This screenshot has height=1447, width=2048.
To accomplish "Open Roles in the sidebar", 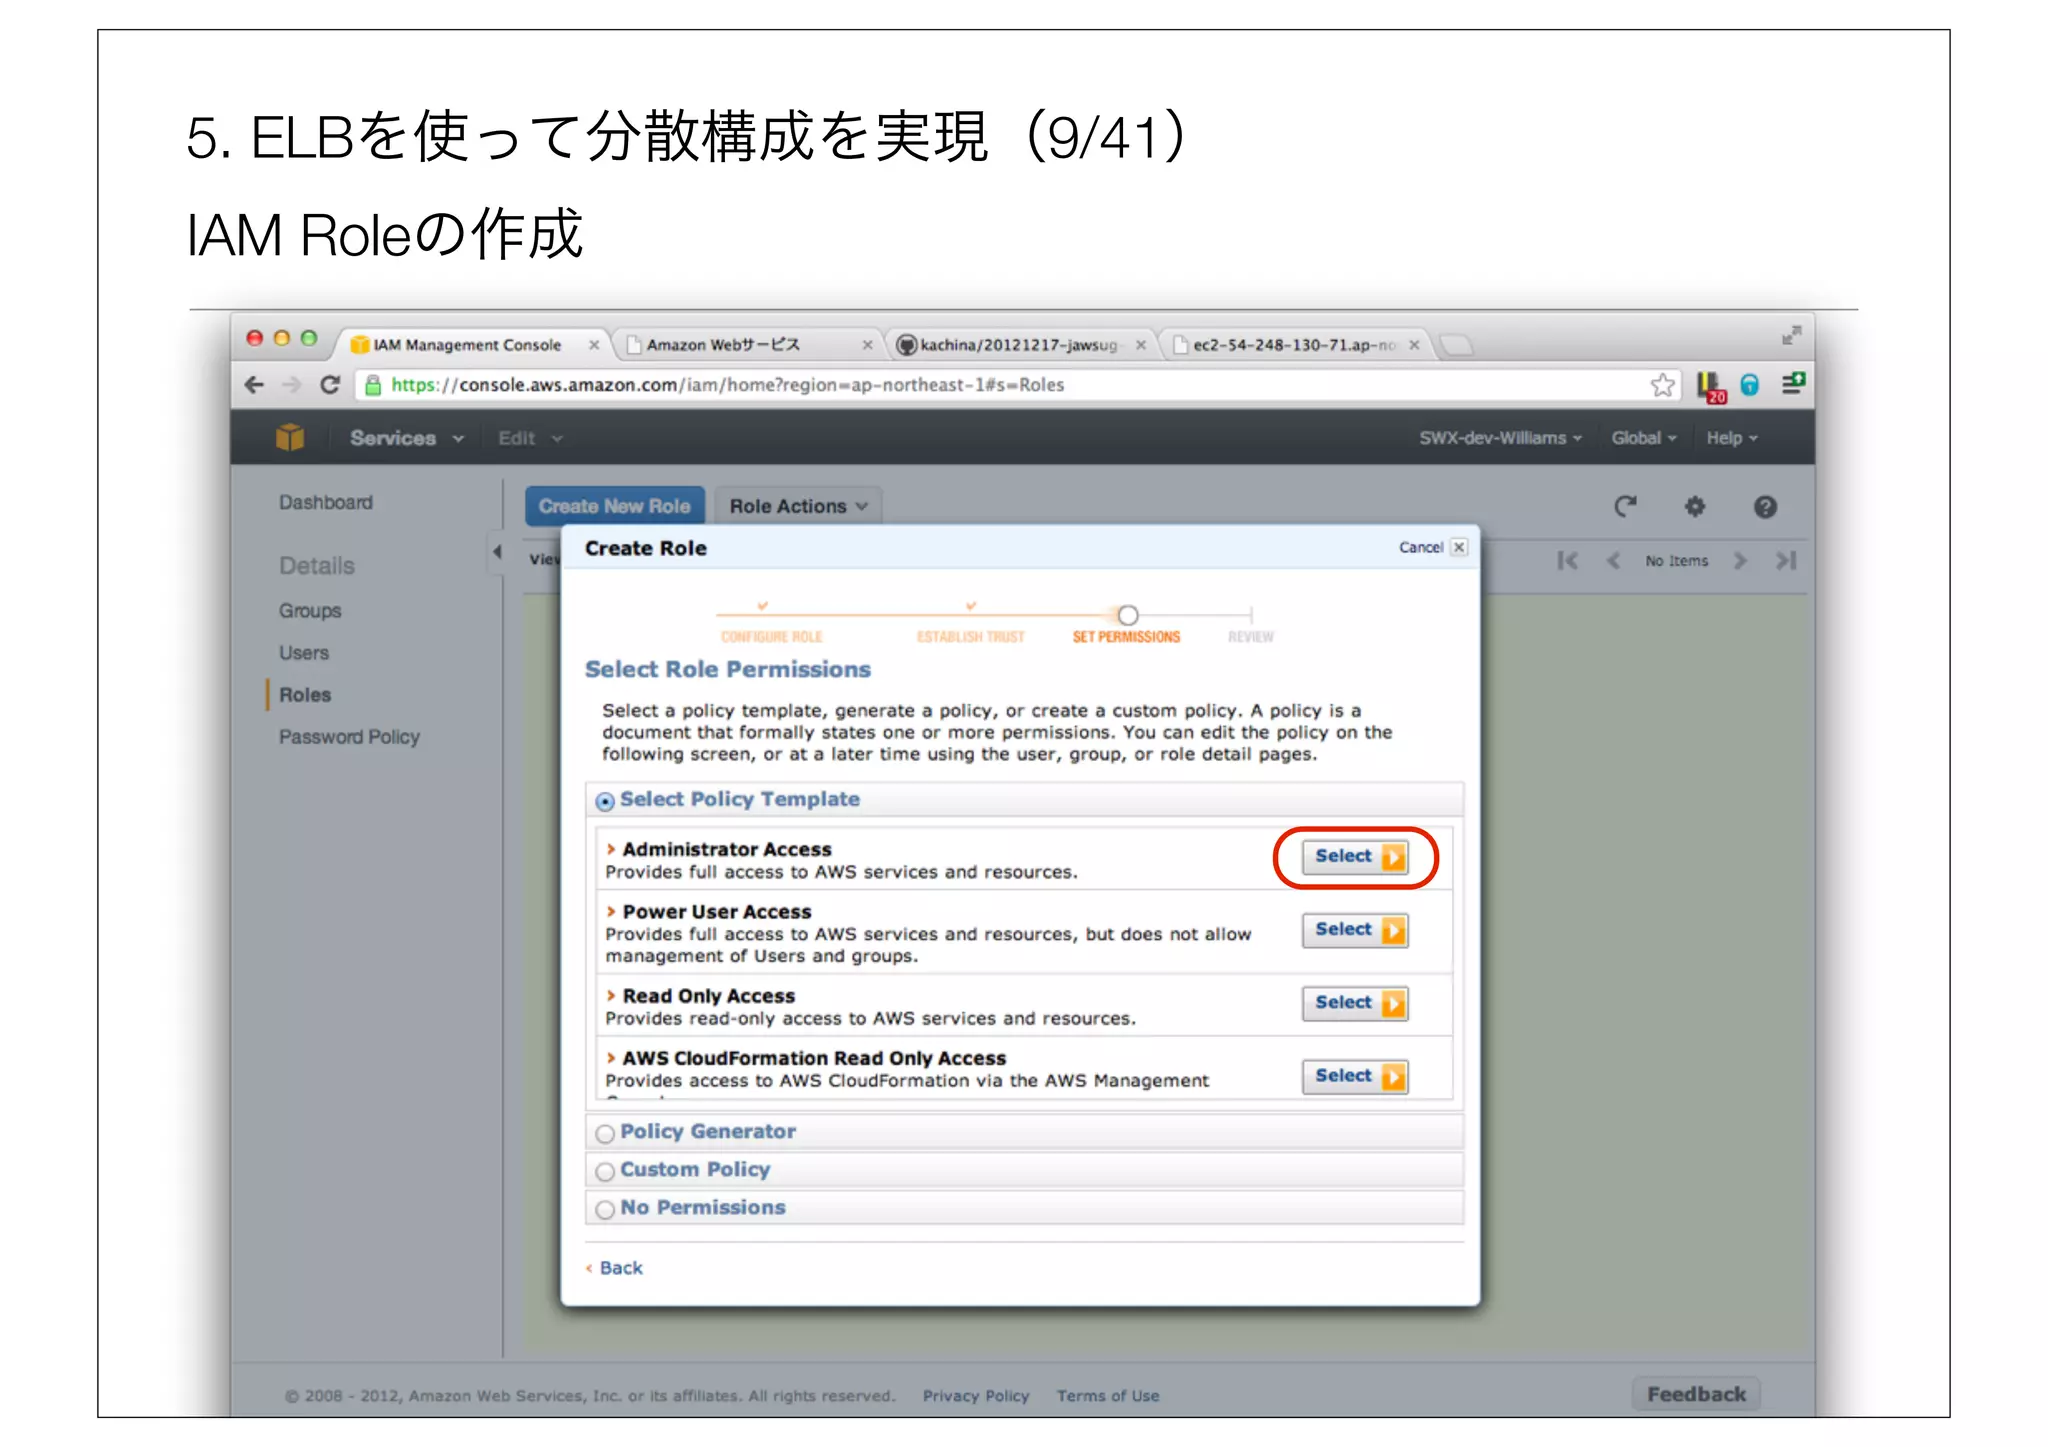I will [x=305, y=695].
